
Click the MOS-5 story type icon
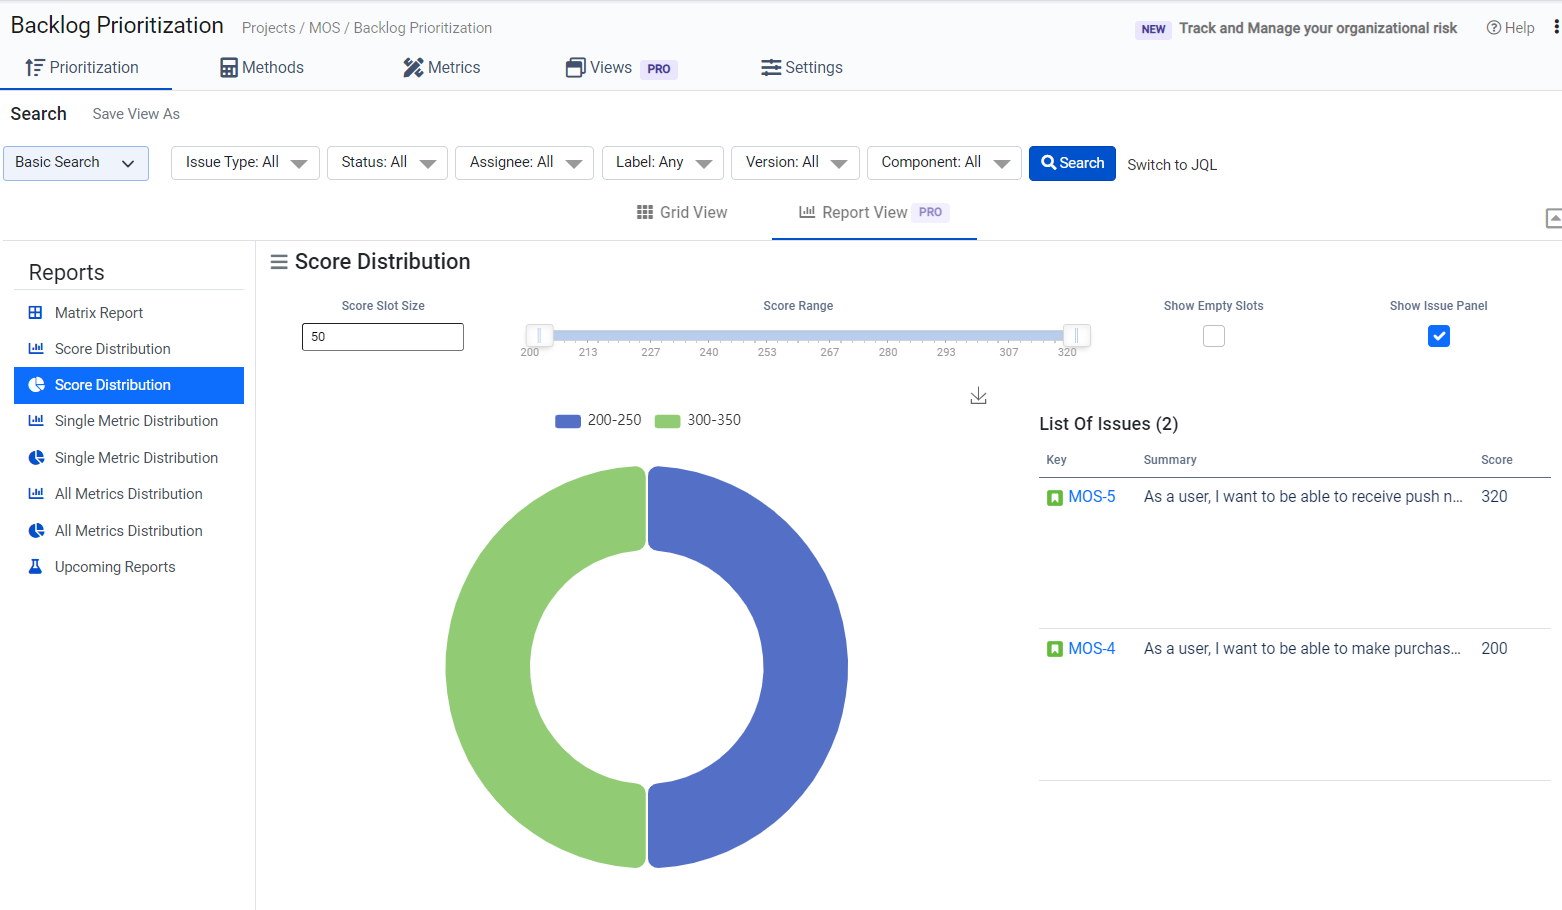[1054, 497]
